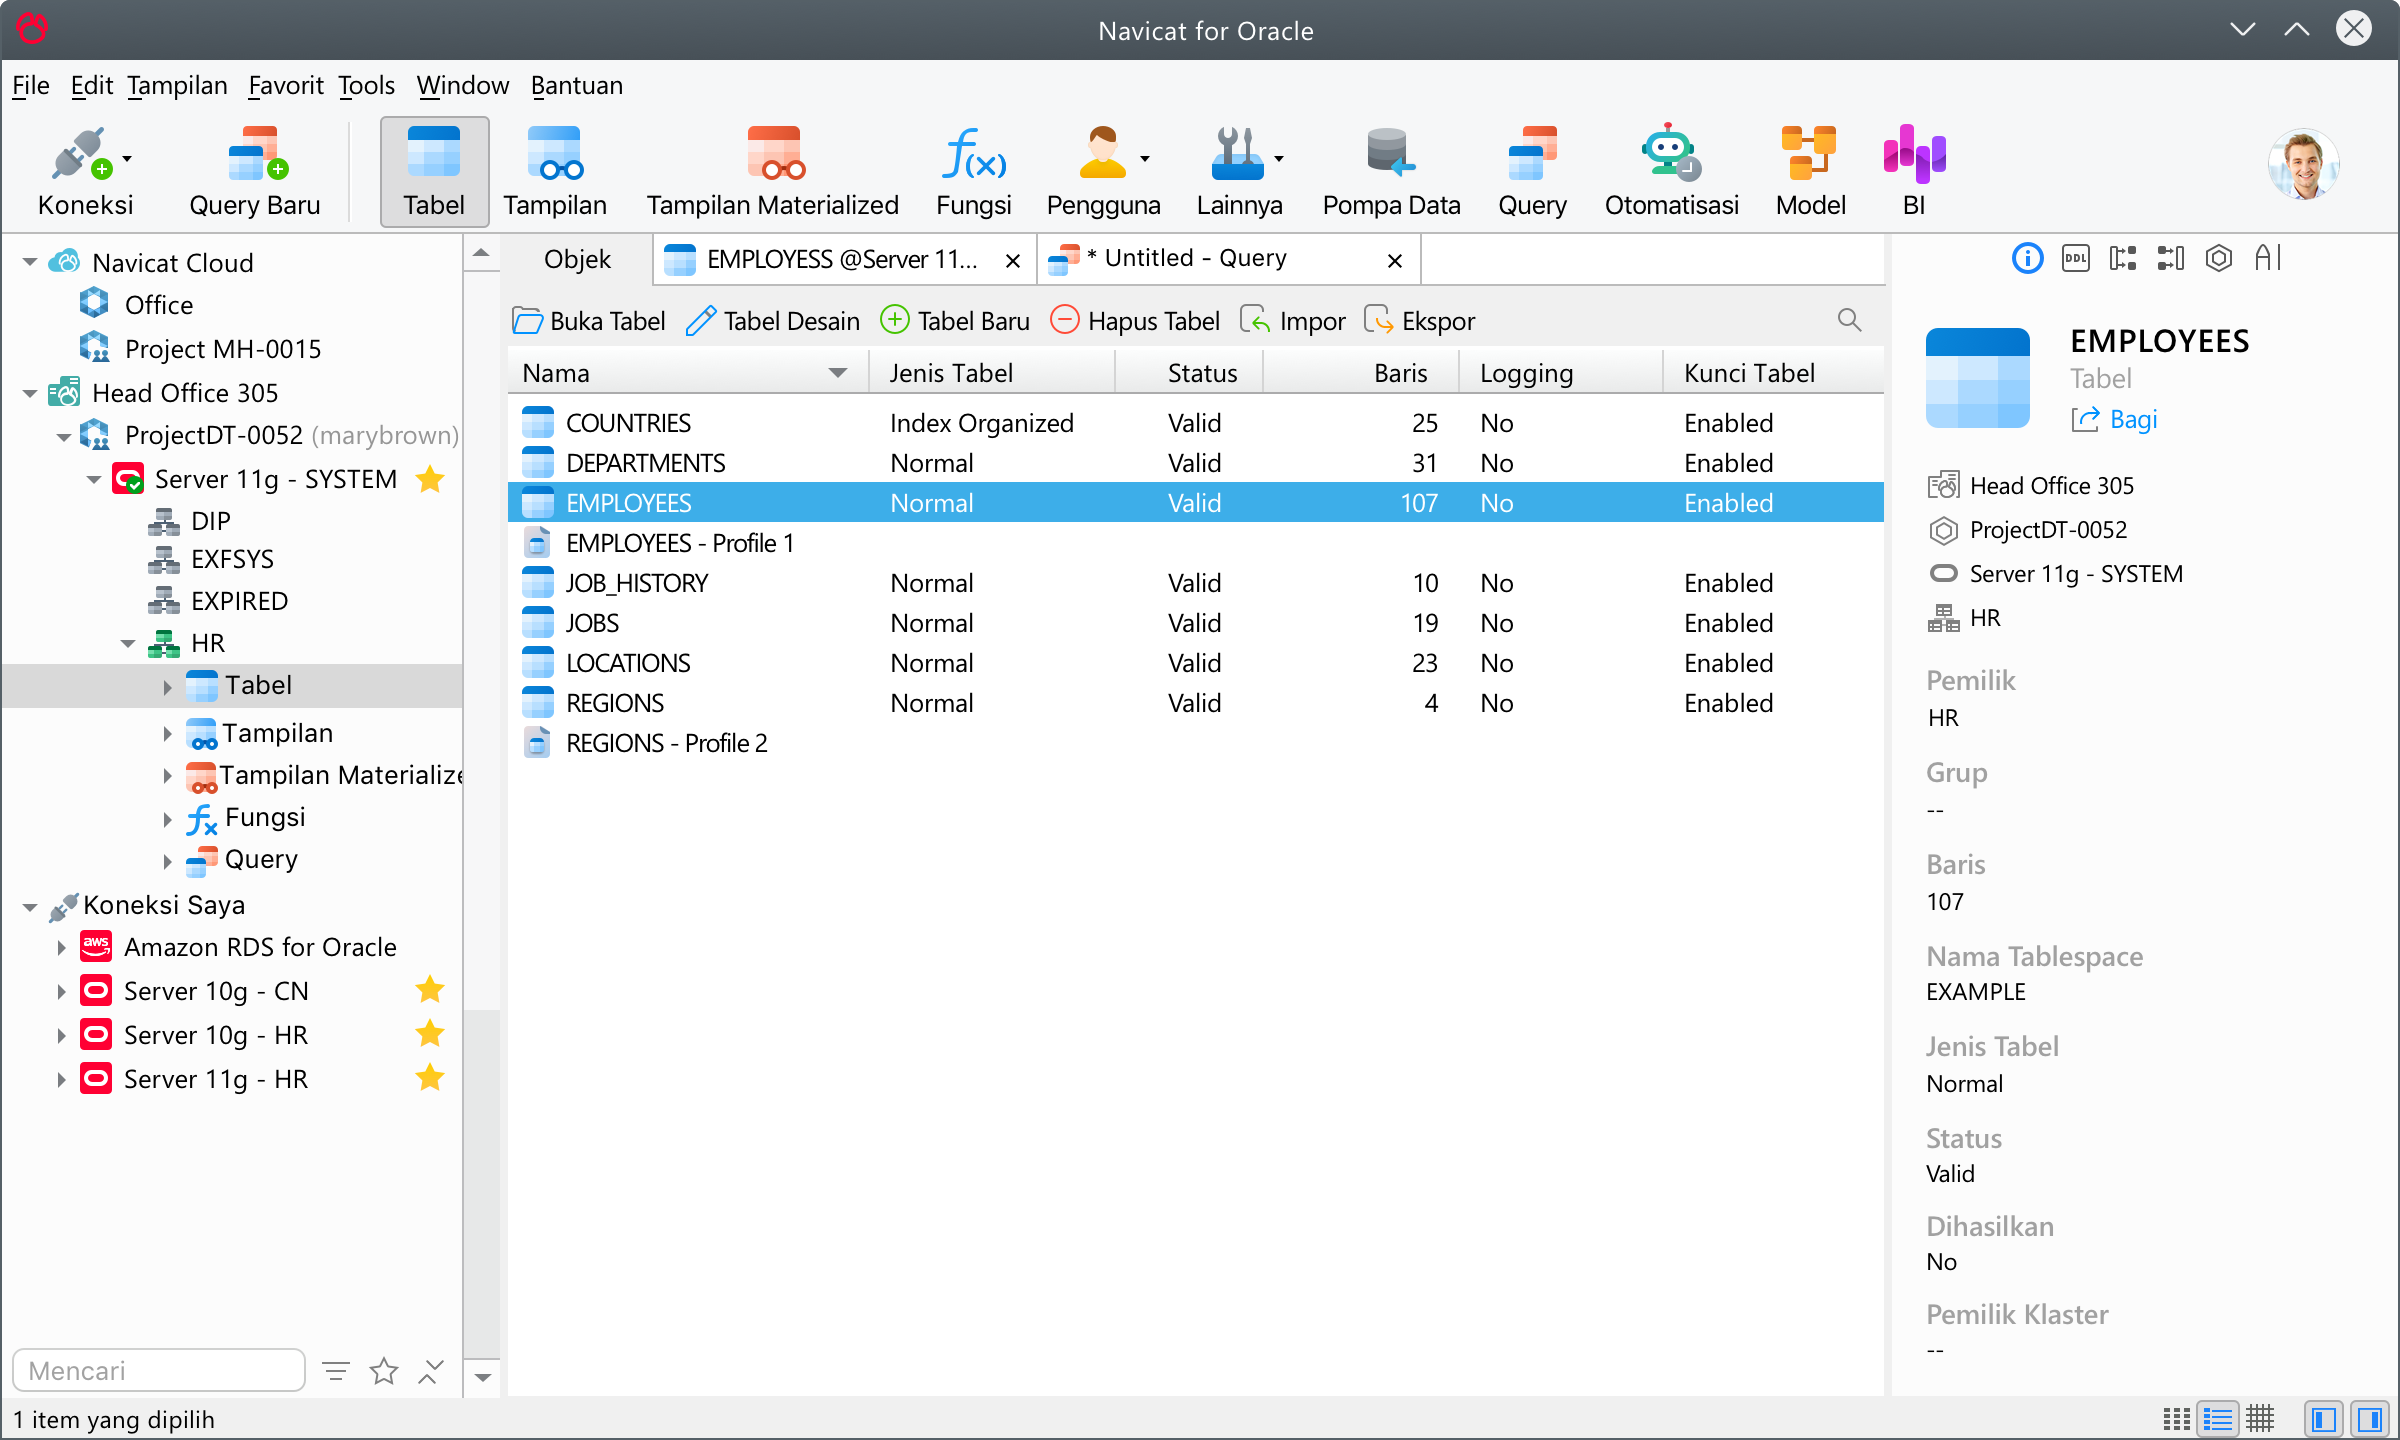Collapse the Koneksi Saya group

tap(30, 907)
